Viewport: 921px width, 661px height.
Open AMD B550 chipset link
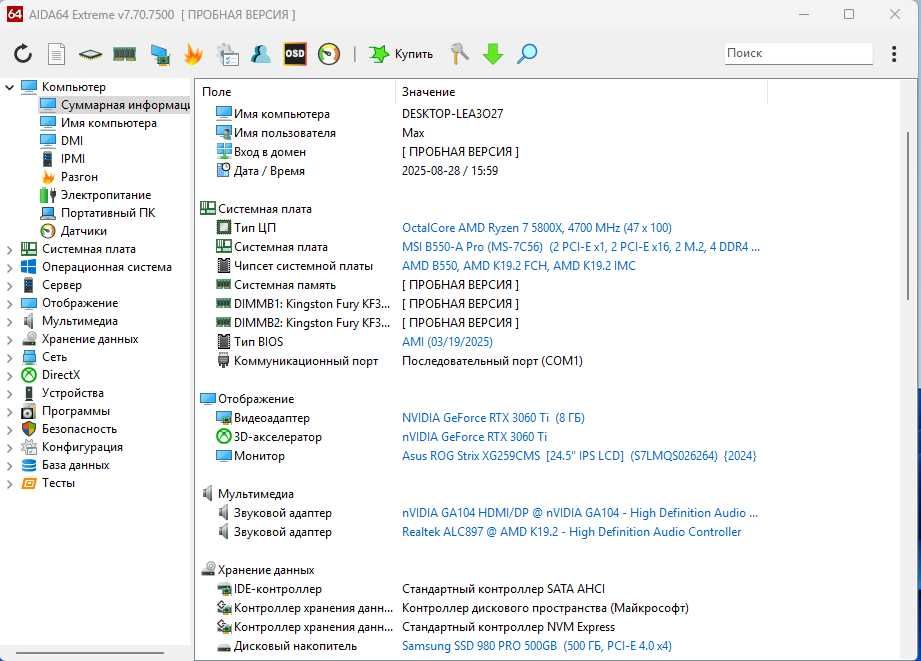[x=518, y=266]
